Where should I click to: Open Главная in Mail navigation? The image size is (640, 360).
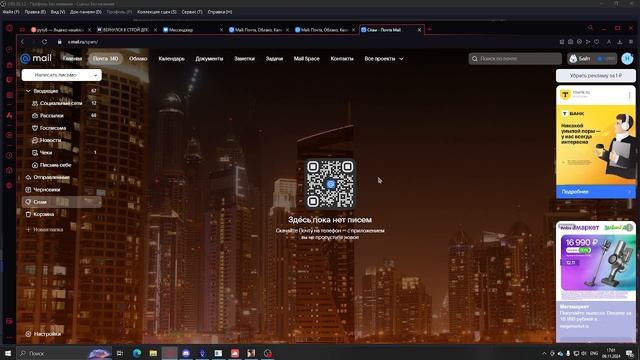pos(72,59)
